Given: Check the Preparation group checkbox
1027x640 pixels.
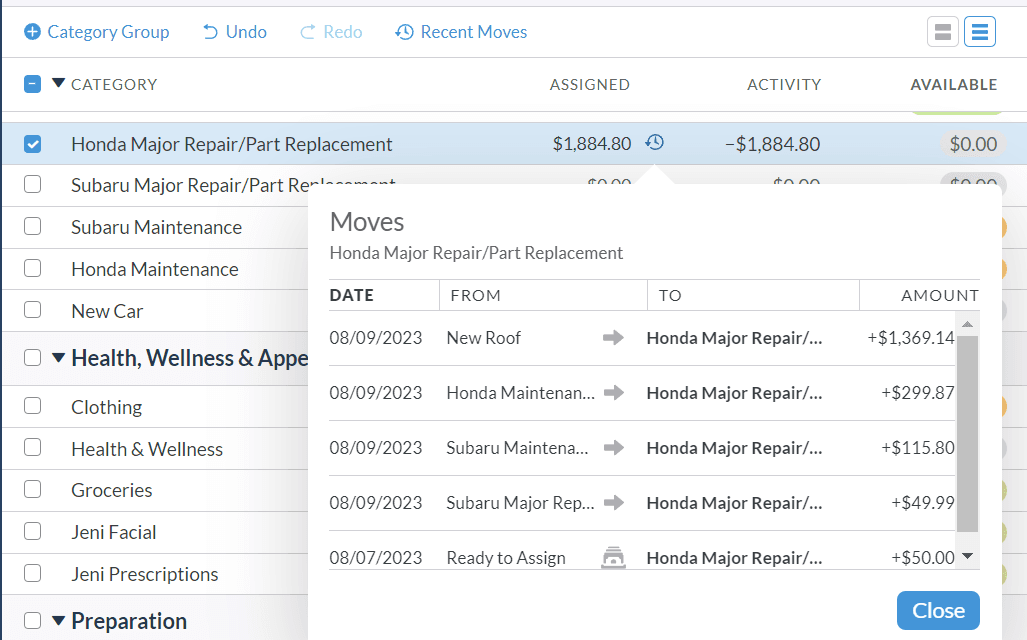Looking at the screenshot, I should point(32,620).
